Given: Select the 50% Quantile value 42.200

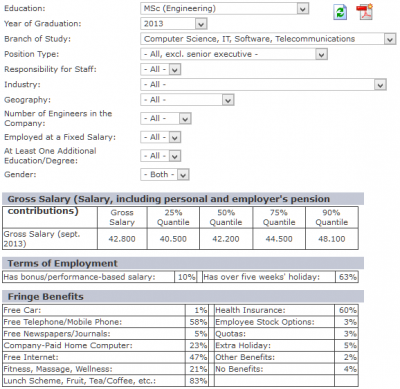Looking at the screenshot, I should pyautogui.click(x=226, y=239).
